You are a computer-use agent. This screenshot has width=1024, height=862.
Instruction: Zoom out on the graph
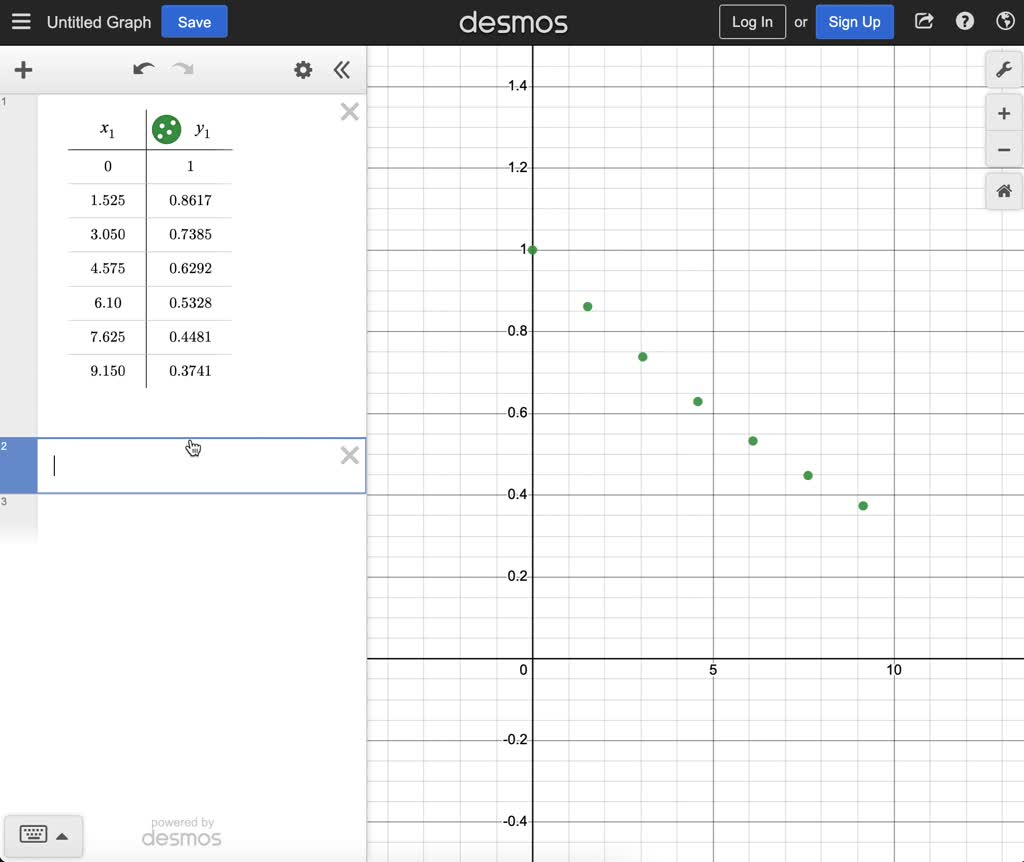1004,151
